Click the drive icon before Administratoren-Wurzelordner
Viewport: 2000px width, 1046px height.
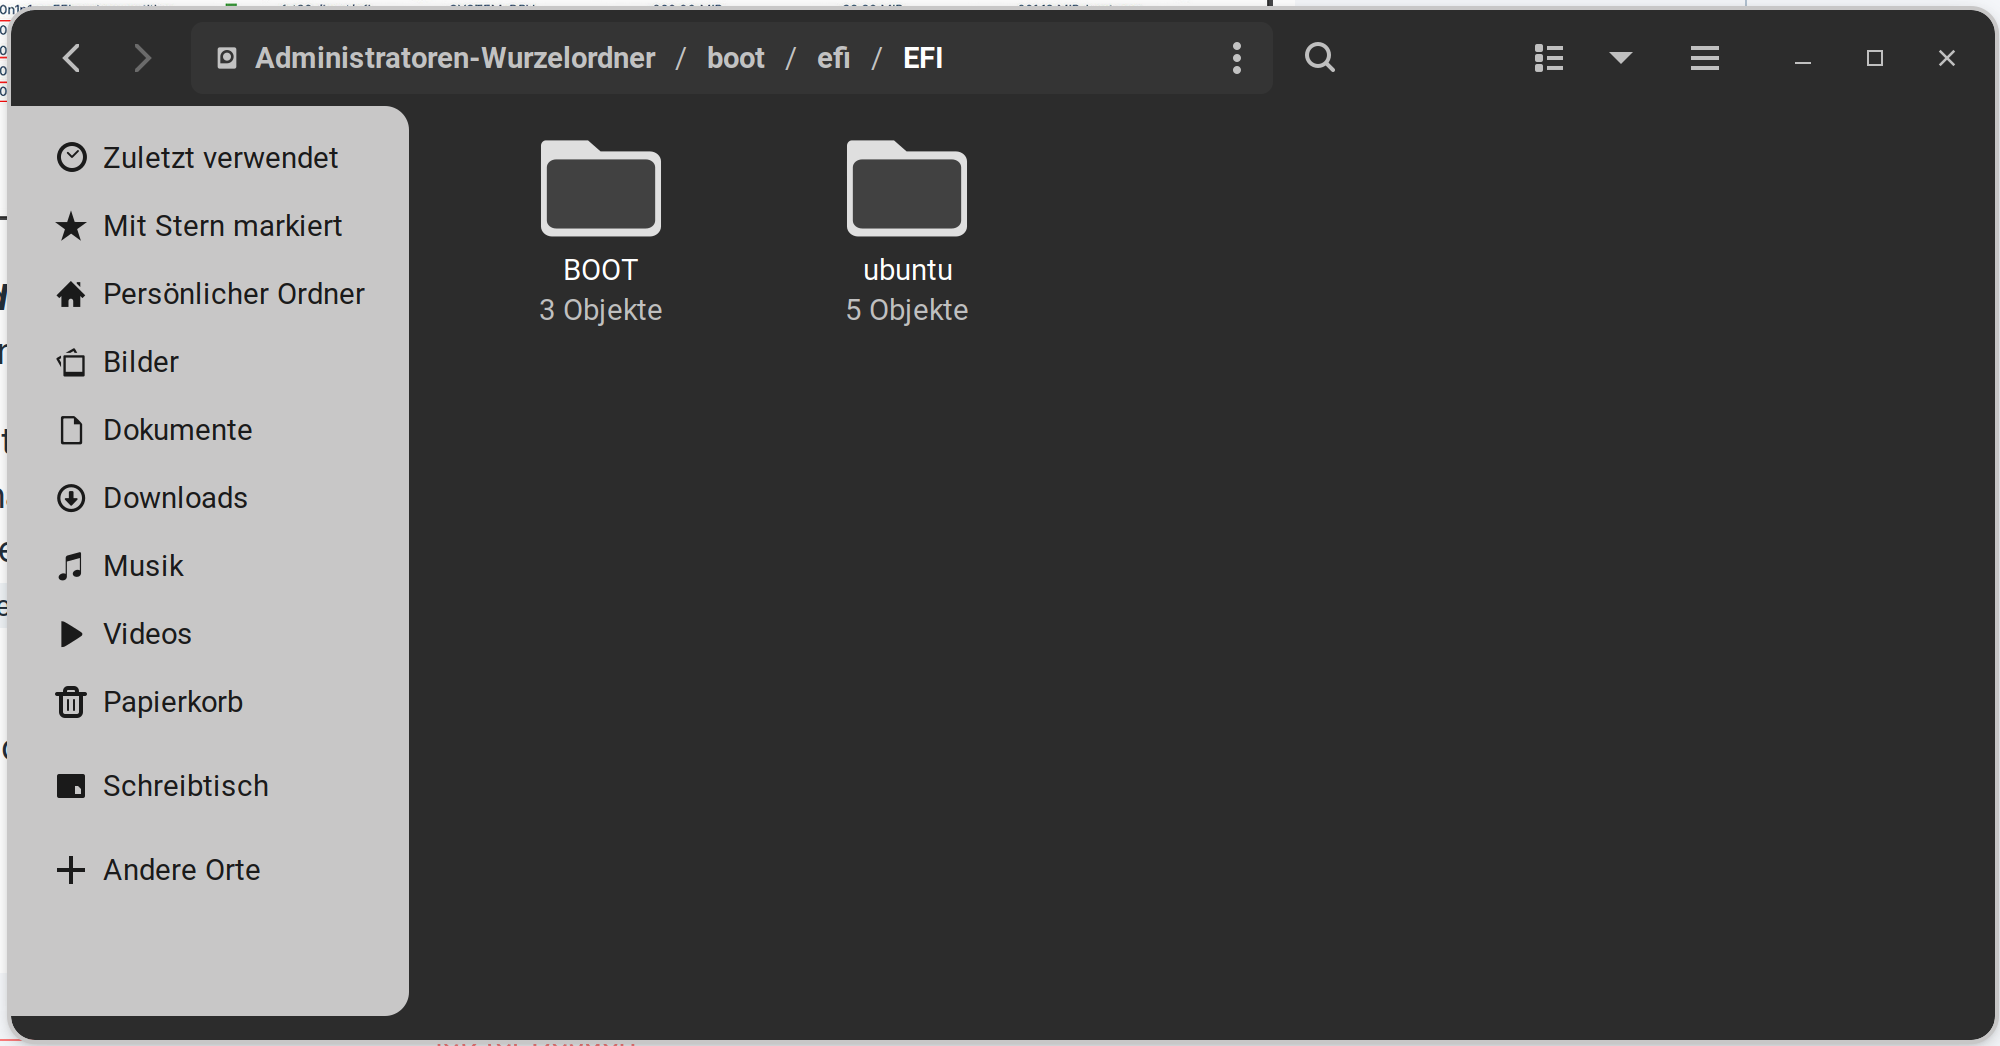tap(227, 58)
